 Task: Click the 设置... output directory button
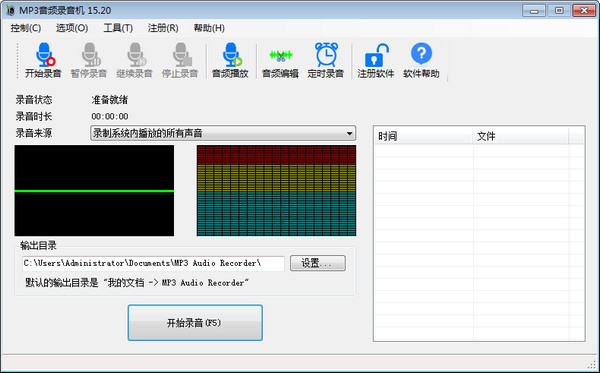(318, 263)
